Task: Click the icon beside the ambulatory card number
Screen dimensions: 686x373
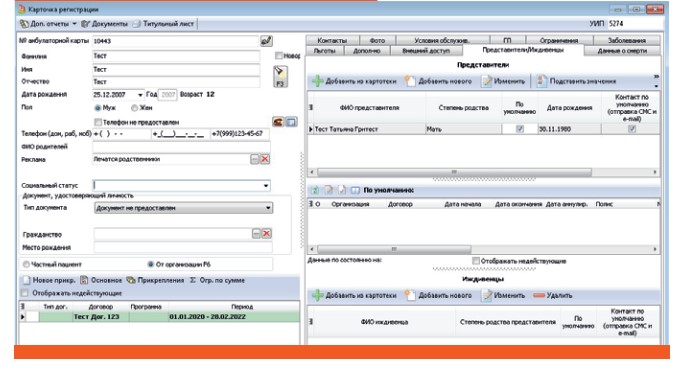Action: click(x=266, y=41)
